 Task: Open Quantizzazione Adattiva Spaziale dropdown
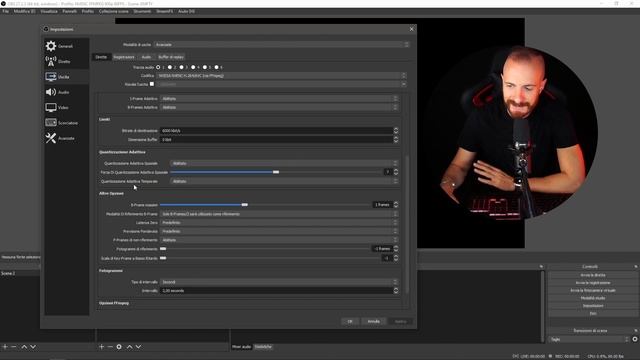284,163
